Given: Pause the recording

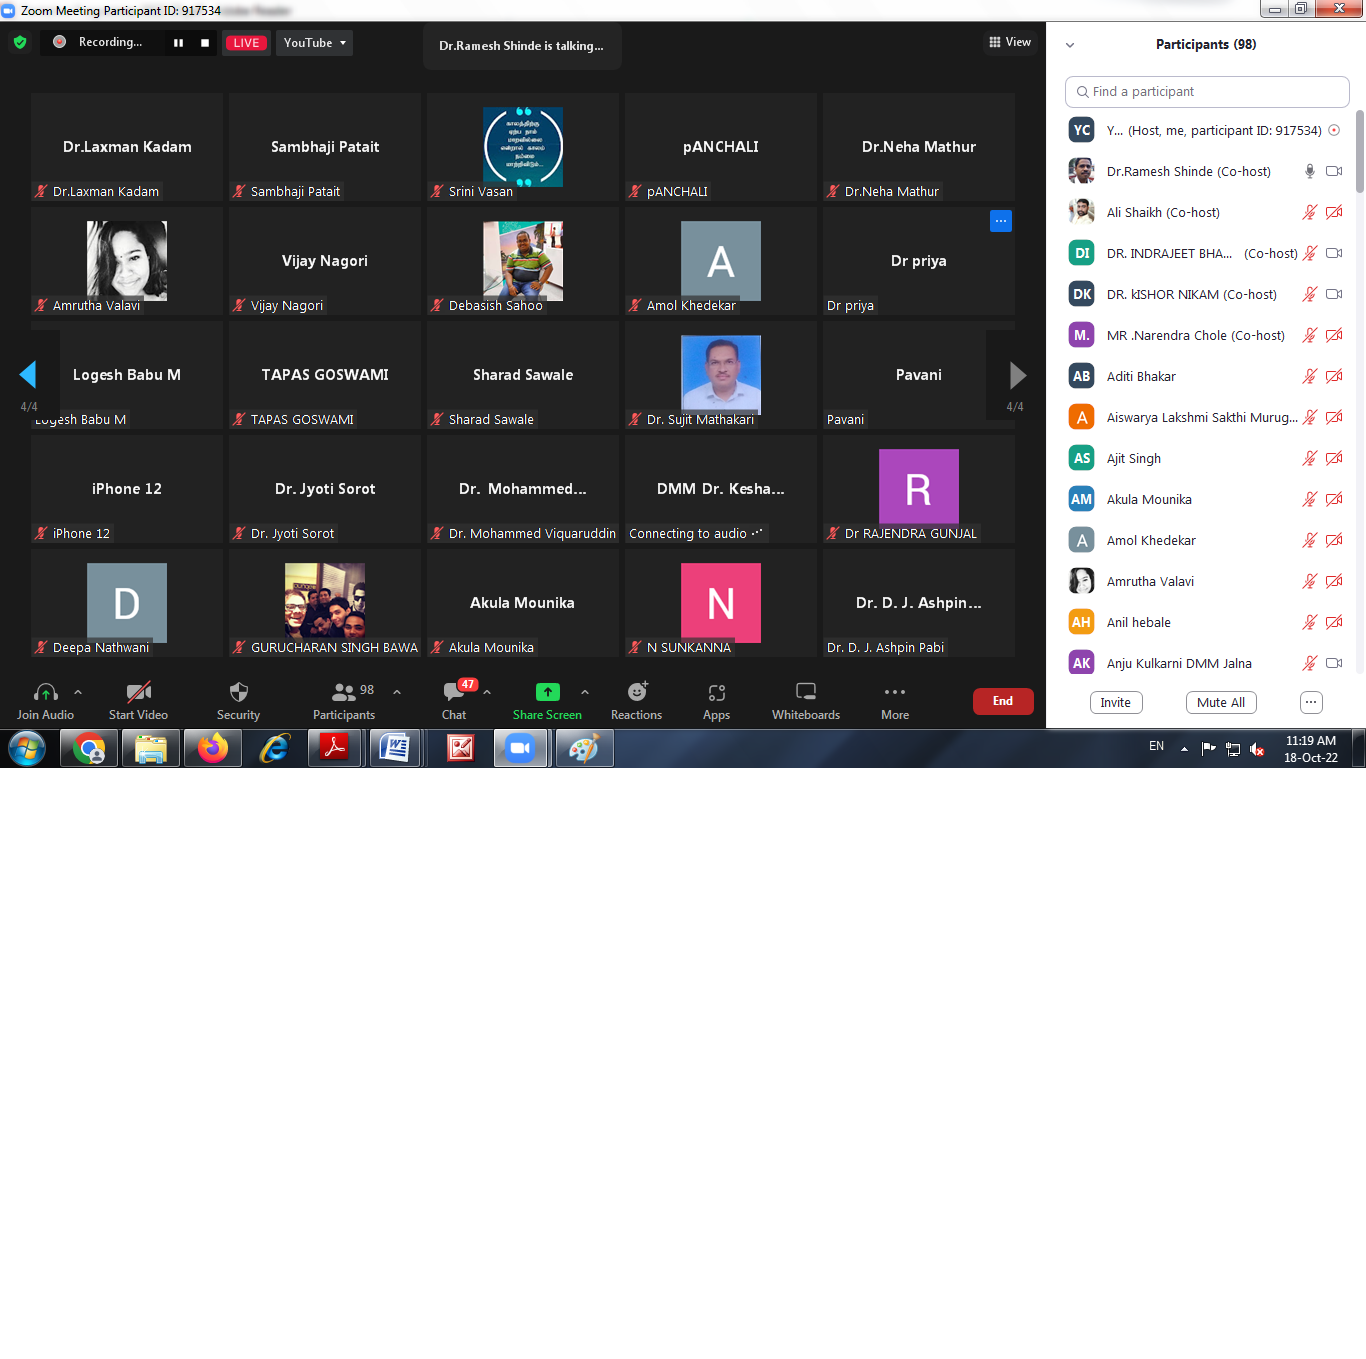Looking at the screenshot, I should 178,43.
